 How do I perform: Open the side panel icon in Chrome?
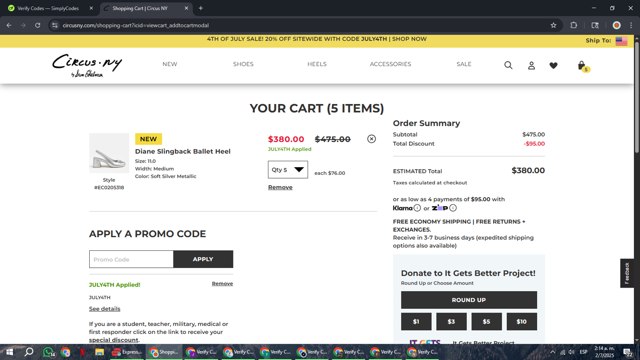pyautogui.click(x=595, y=25)
